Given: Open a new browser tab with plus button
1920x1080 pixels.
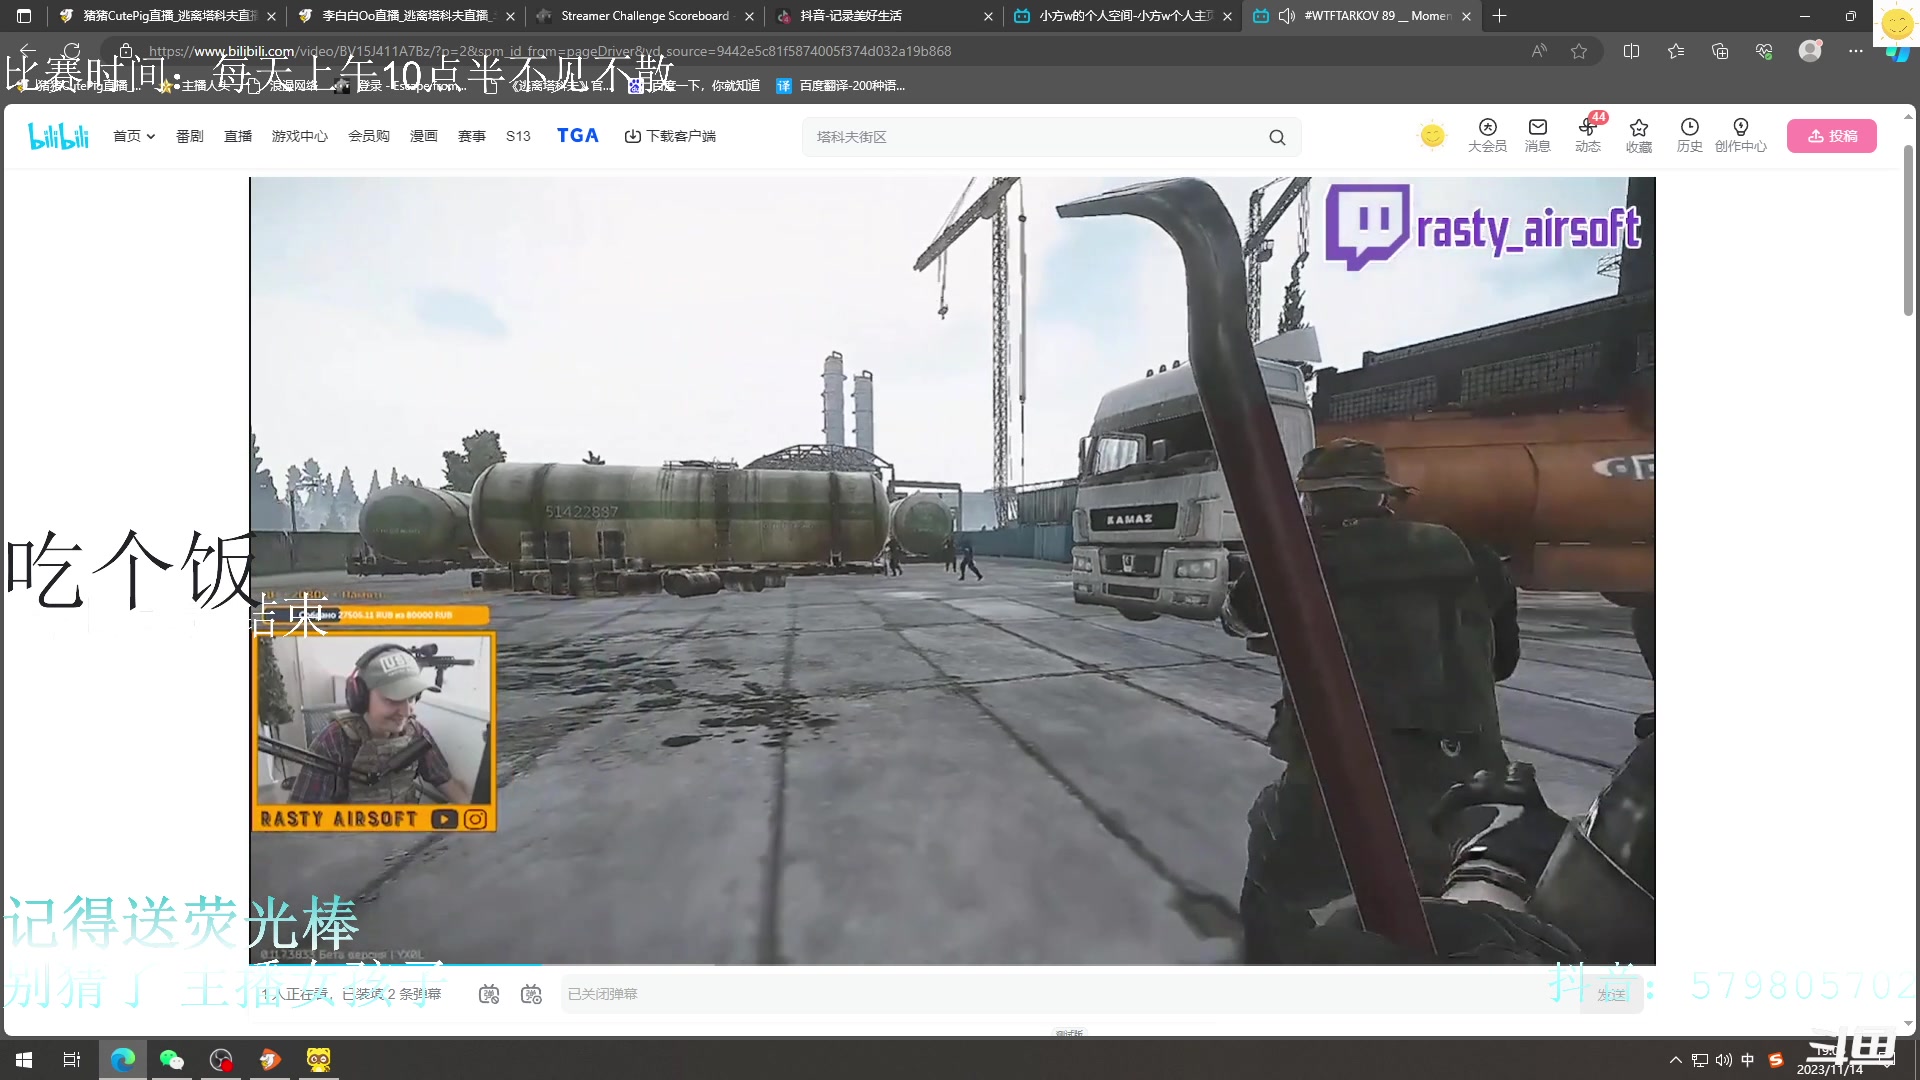Looking at the screenshot, I should 1499,16.
